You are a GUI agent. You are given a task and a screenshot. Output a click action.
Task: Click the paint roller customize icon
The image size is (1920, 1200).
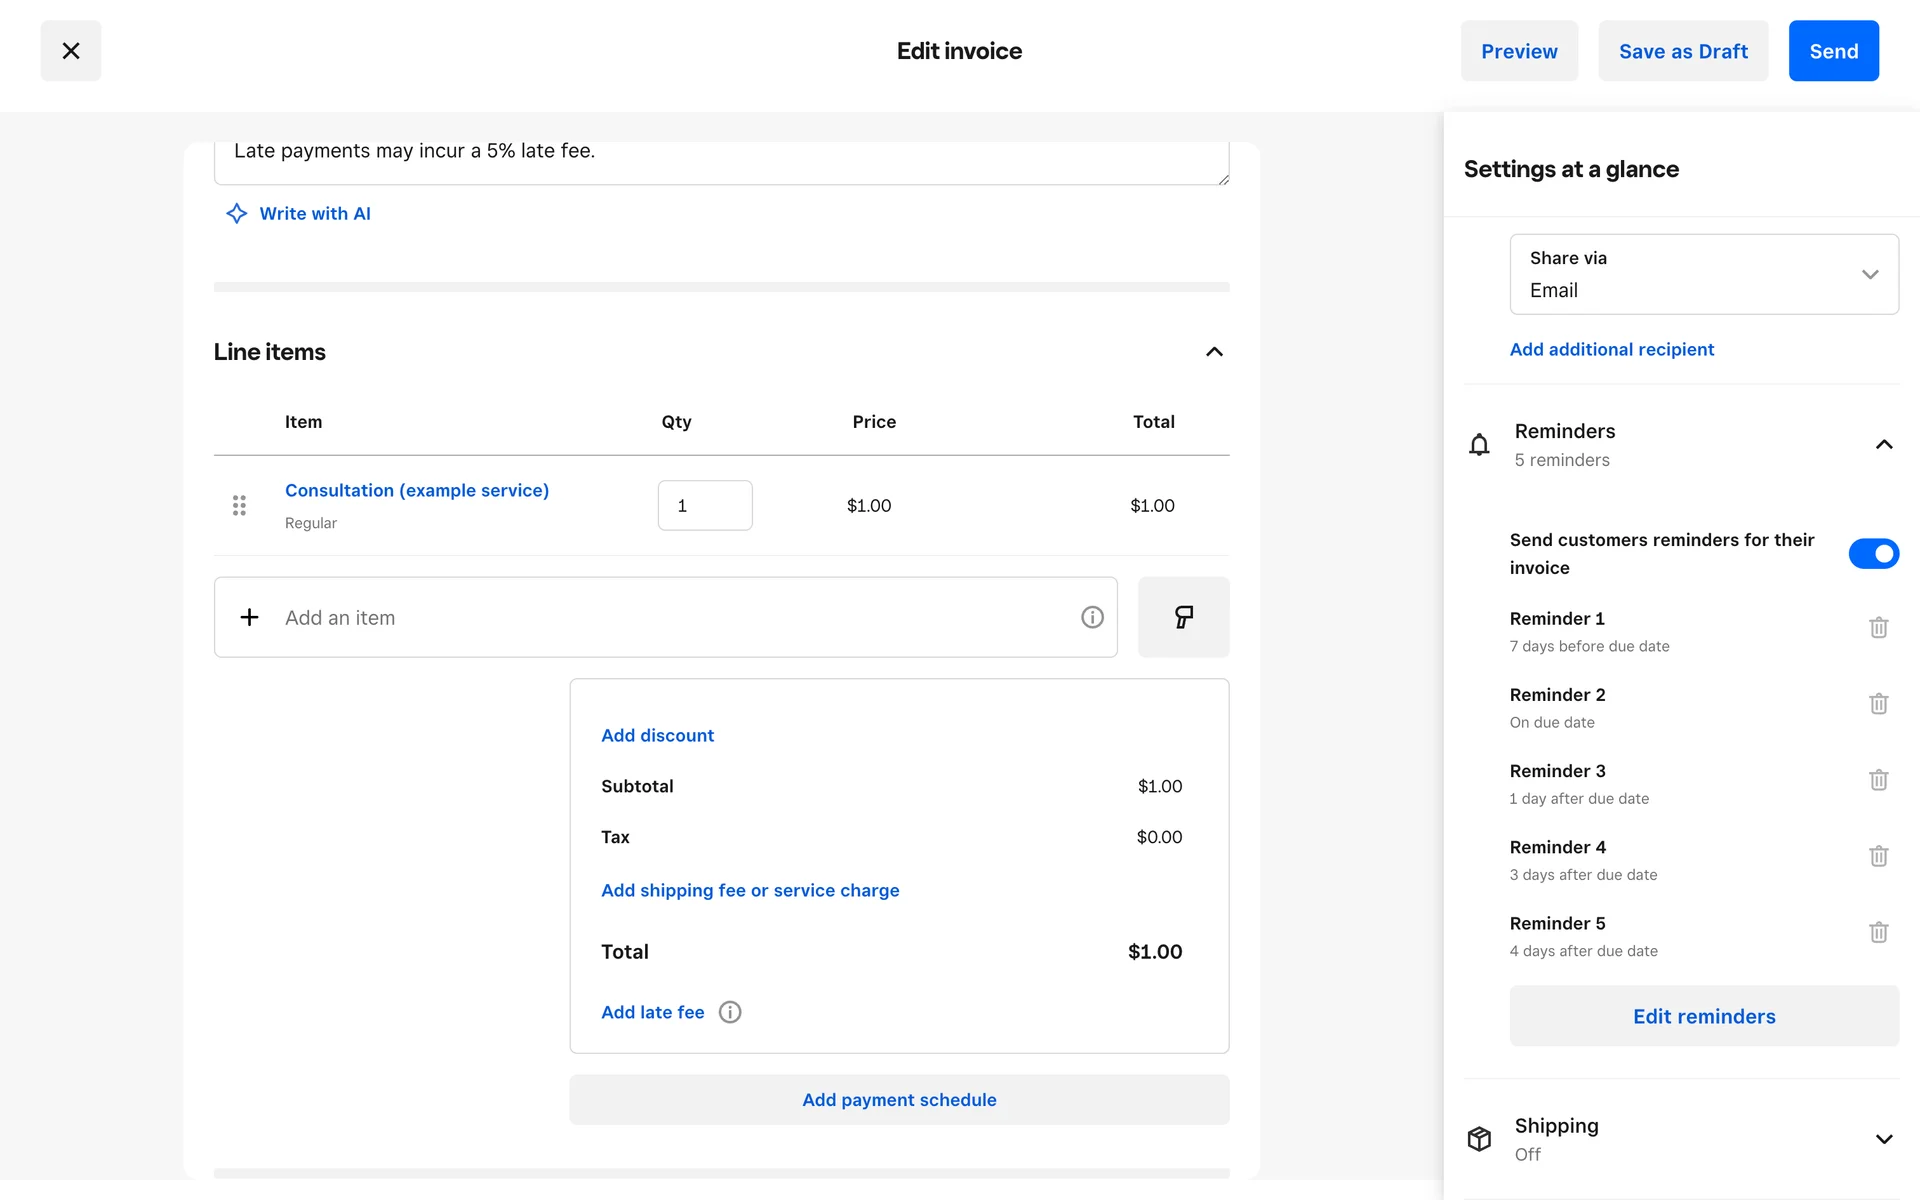pos(1183,617)
